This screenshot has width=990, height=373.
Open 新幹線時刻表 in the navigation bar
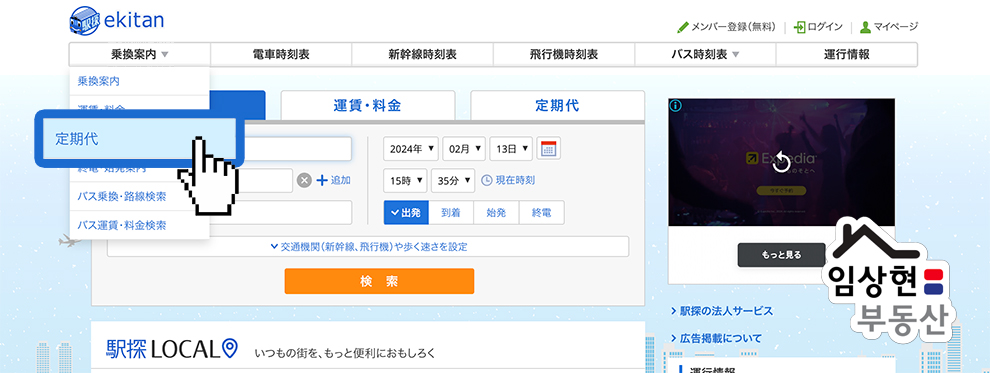coord(422,54)
